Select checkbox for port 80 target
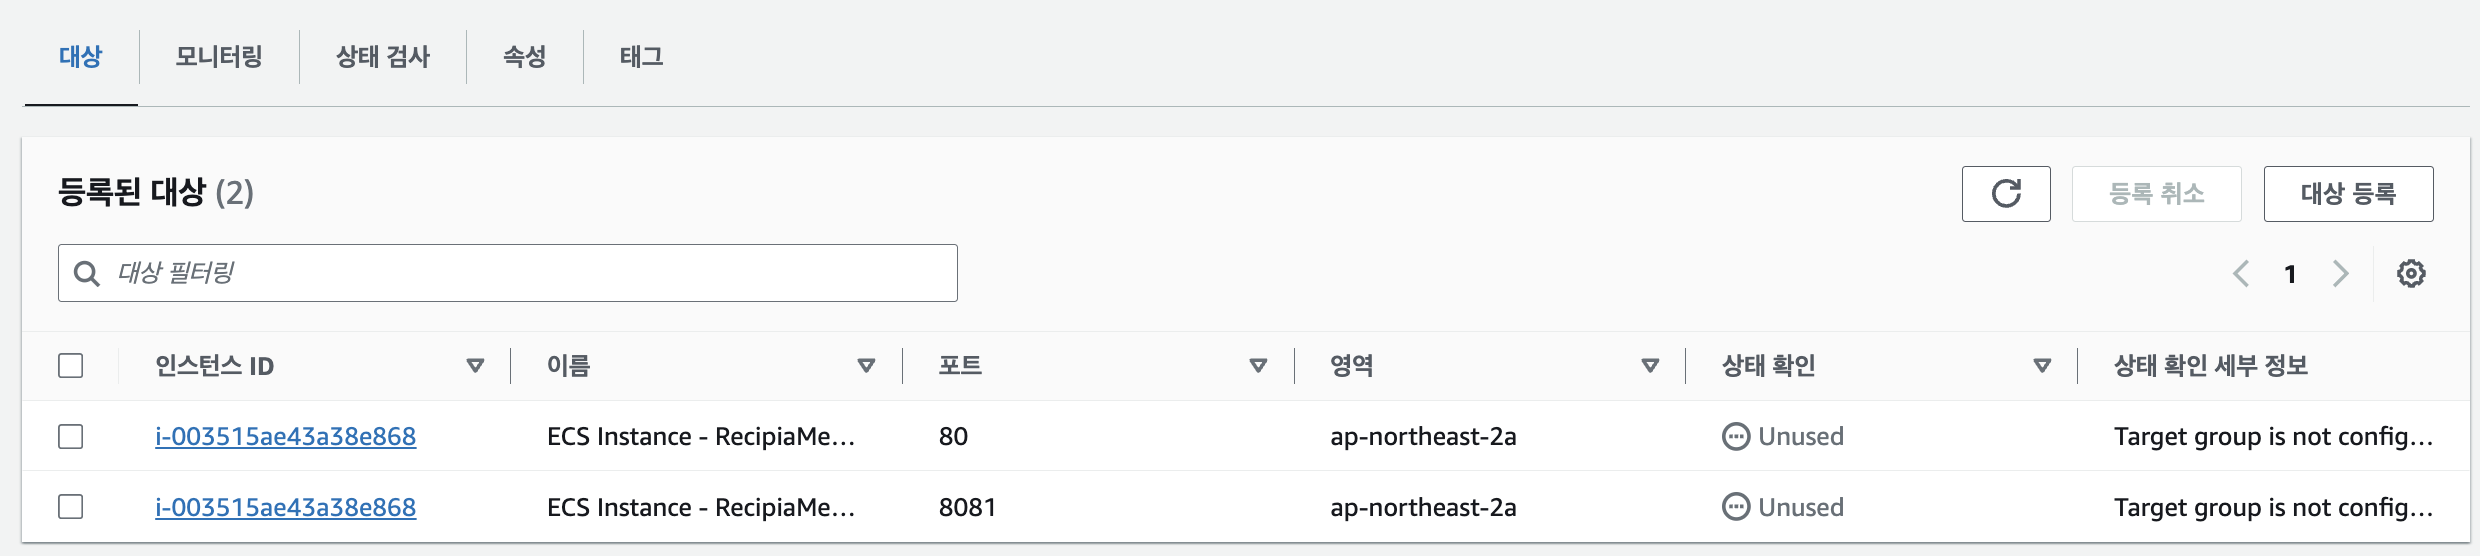Screen dimensions: 2480x556 (71, 436)
